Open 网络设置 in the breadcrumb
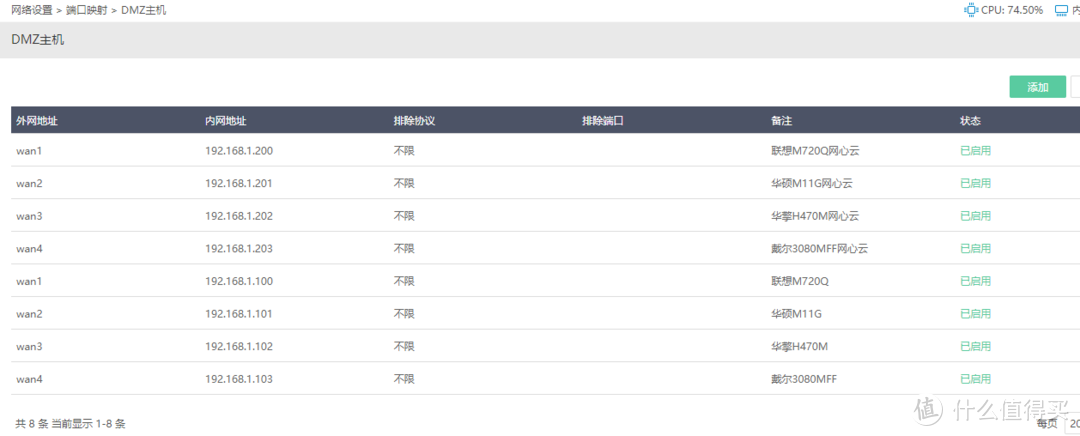The image size is (1080, 436). [32, 11]
